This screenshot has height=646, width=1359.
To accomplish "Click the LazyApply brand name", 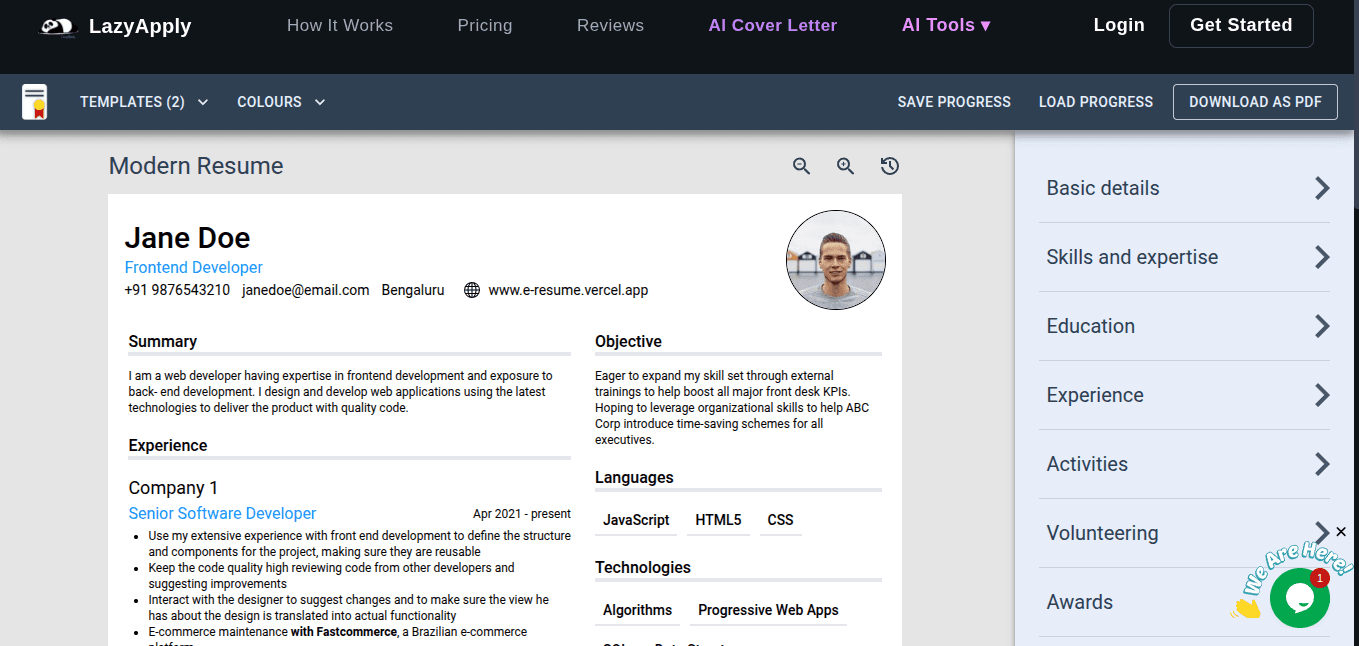I will pos(140,27).
